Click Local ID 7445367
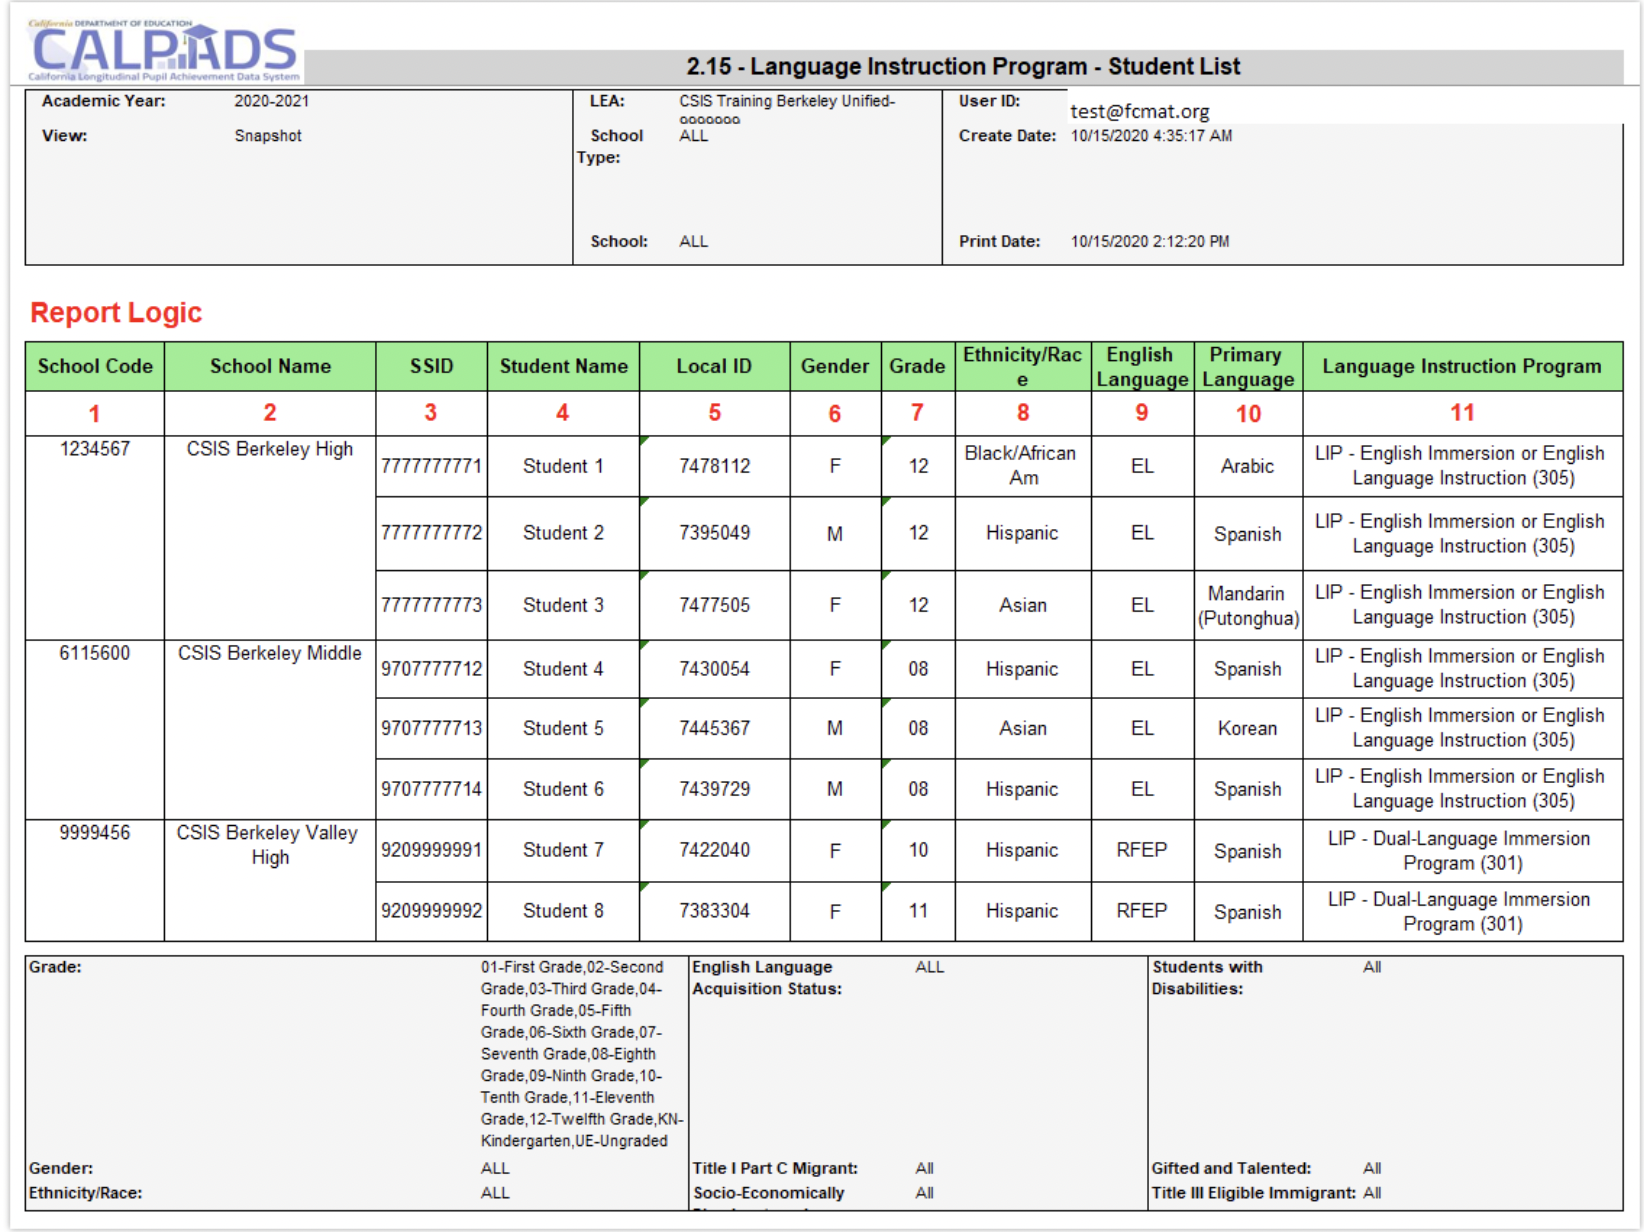The width and height of the screenshot is (1644, 1232). (x=714, y=728)
